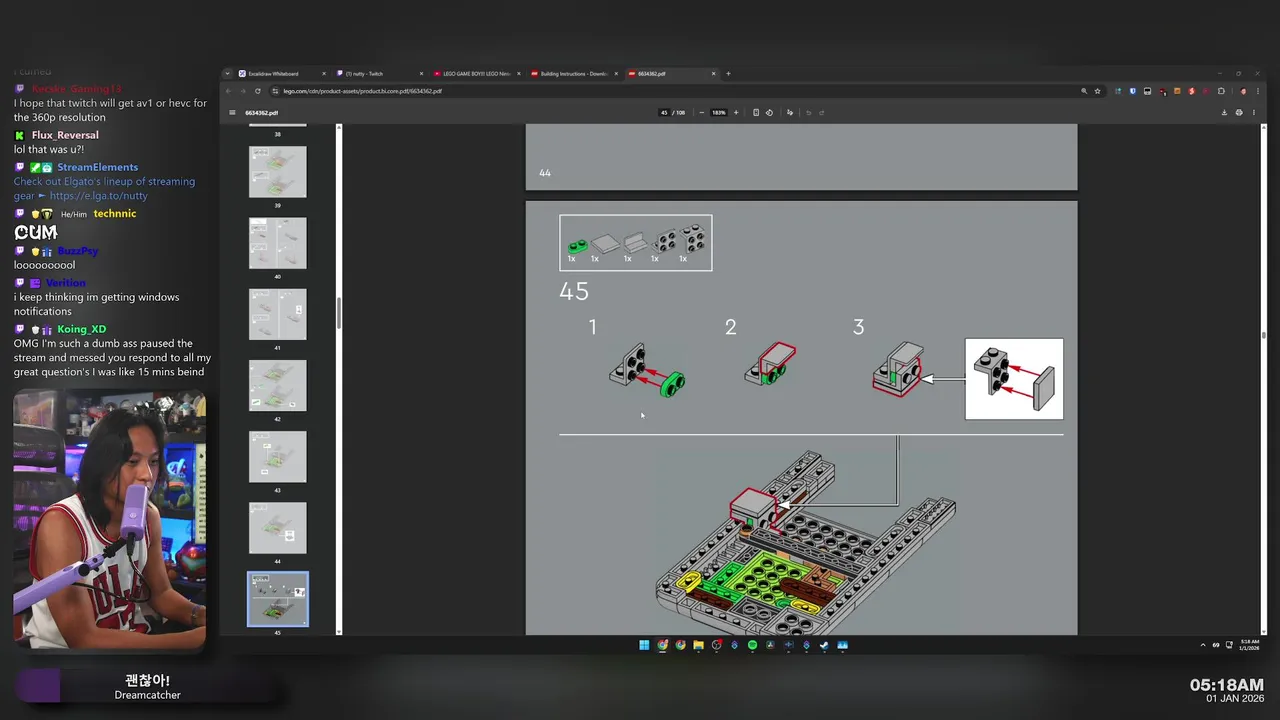Open the tab search dropdown chevron
Screen dimensions: 1280x720
click(228, 73)
